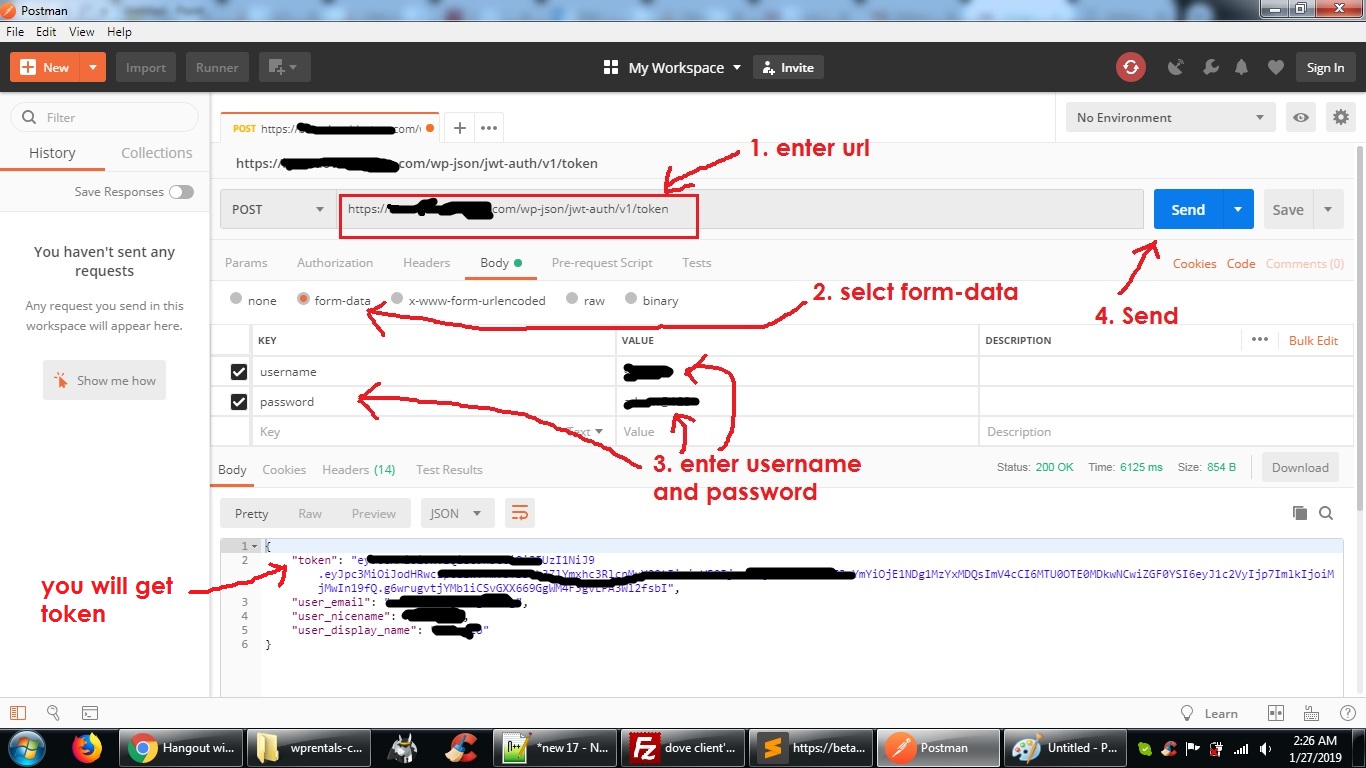Search the response body magnifier icon
The image size is (1366, 768).
1326,513
